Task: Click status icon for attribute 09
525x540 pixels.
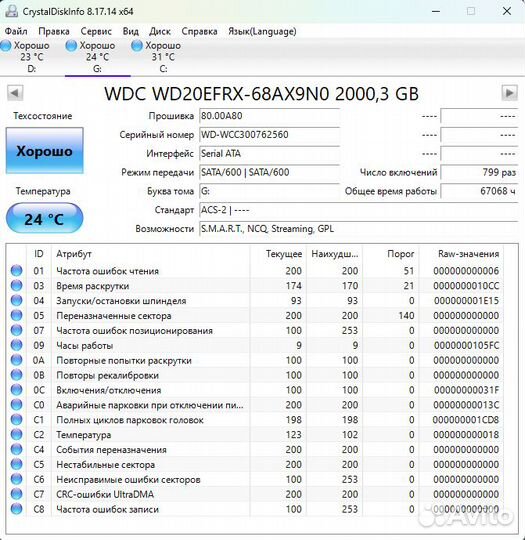Action: coord(16,345)
